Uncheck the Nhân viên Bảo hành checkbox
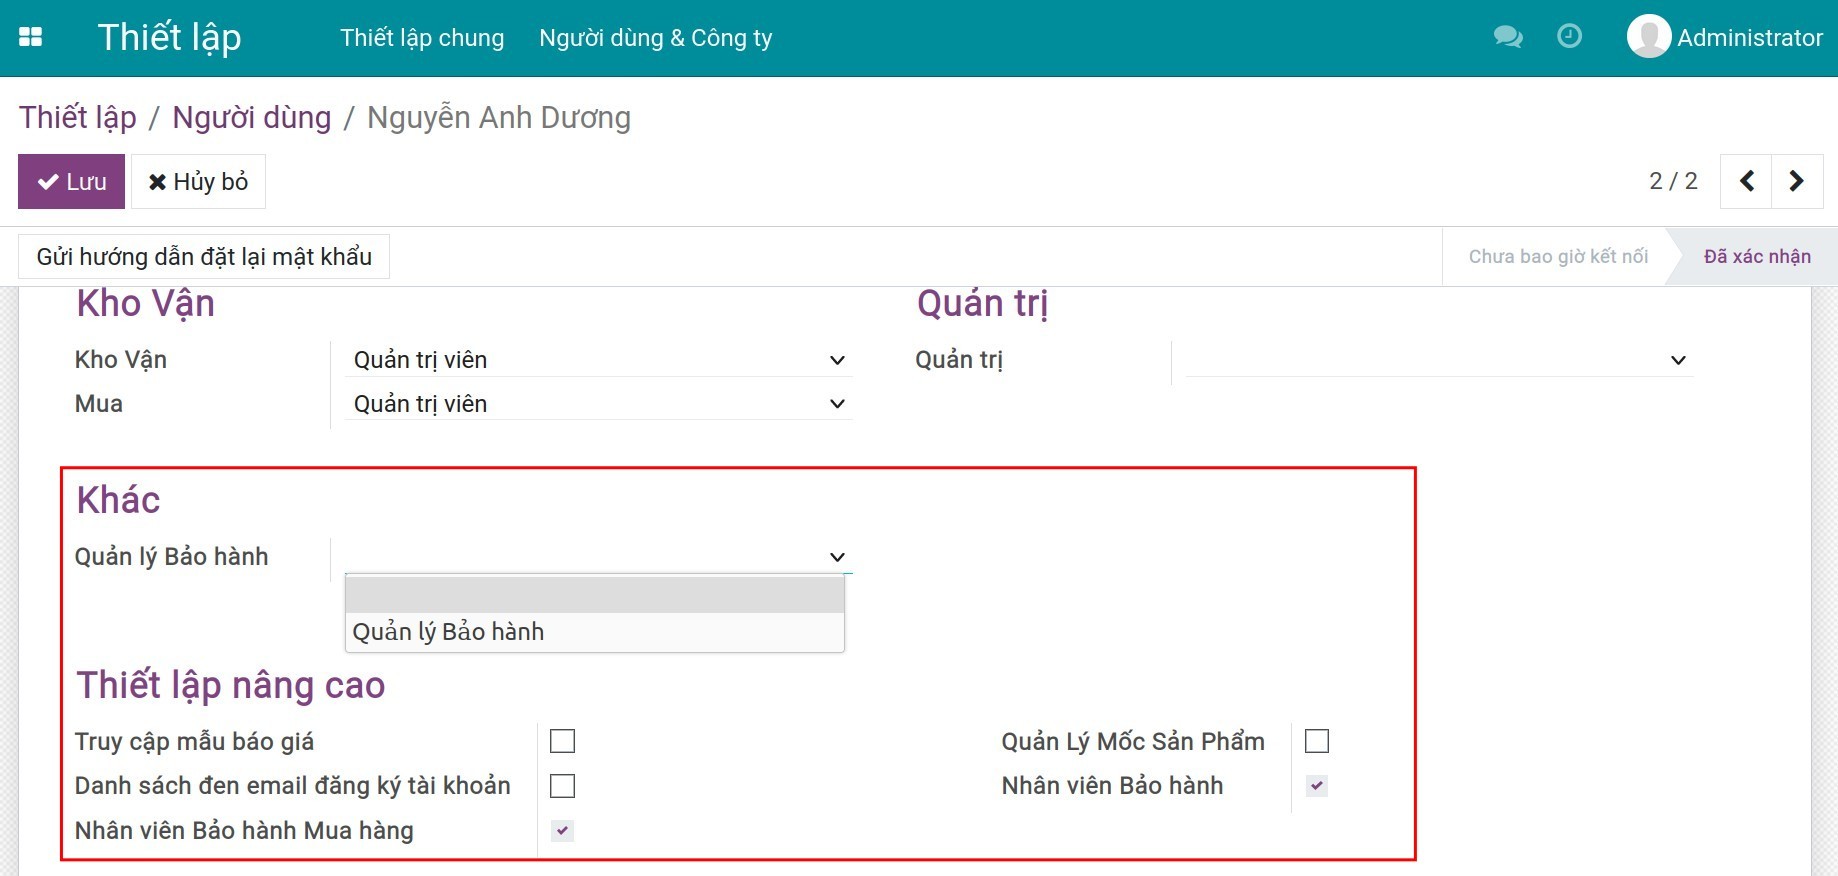 click(x=1317, y=786)
